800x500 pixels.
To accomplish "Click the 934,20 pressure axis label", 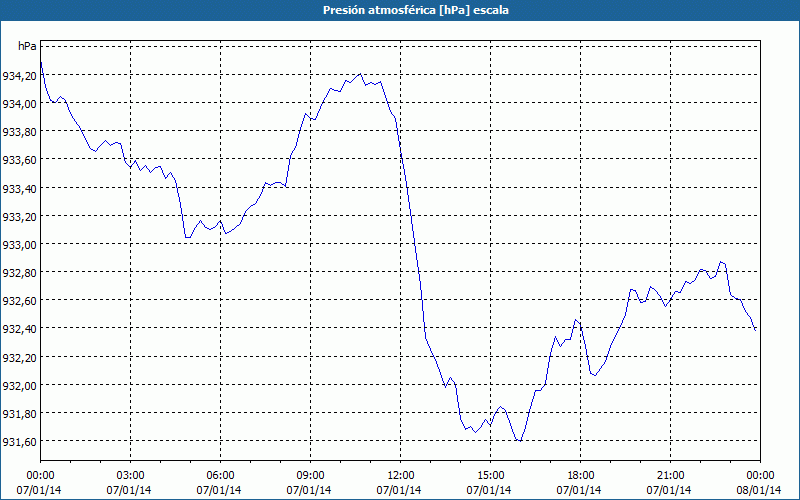I will [x=19, y=76].
